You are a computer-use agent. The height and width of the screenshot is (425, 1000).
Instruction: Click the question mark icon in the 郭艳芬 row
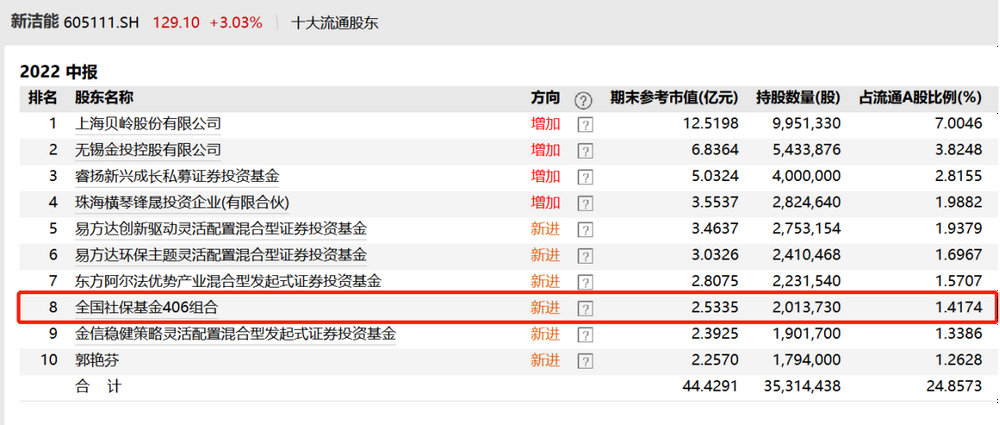pyautogui.click(x=585, y=361)
